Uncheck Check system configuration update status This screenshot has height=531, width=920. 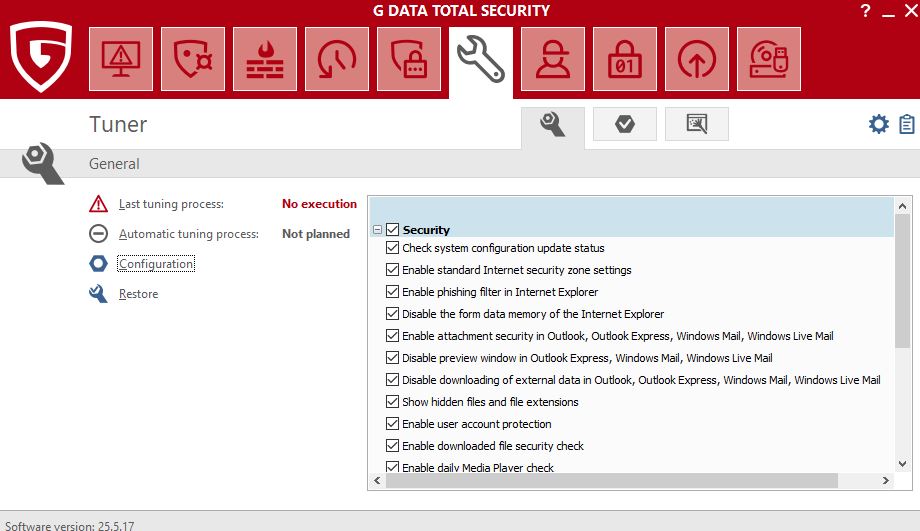393,248
